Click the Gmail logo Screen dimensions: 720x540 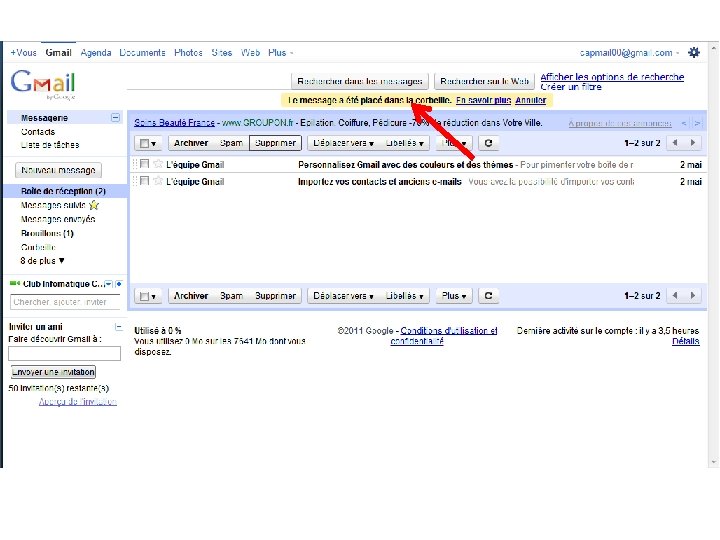[x=43, y=84]
